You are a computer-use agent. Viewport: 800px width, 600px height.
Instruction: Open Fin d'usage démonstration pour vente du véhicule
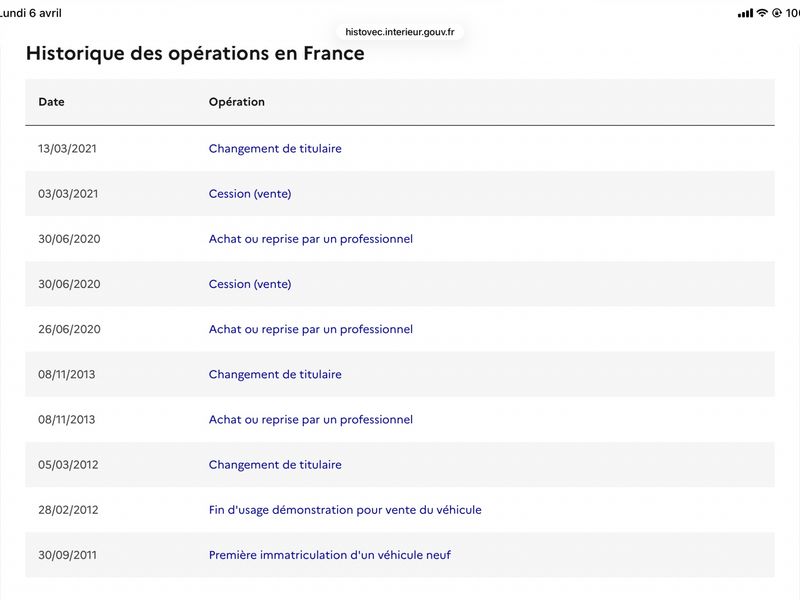[x=345, y=510]
